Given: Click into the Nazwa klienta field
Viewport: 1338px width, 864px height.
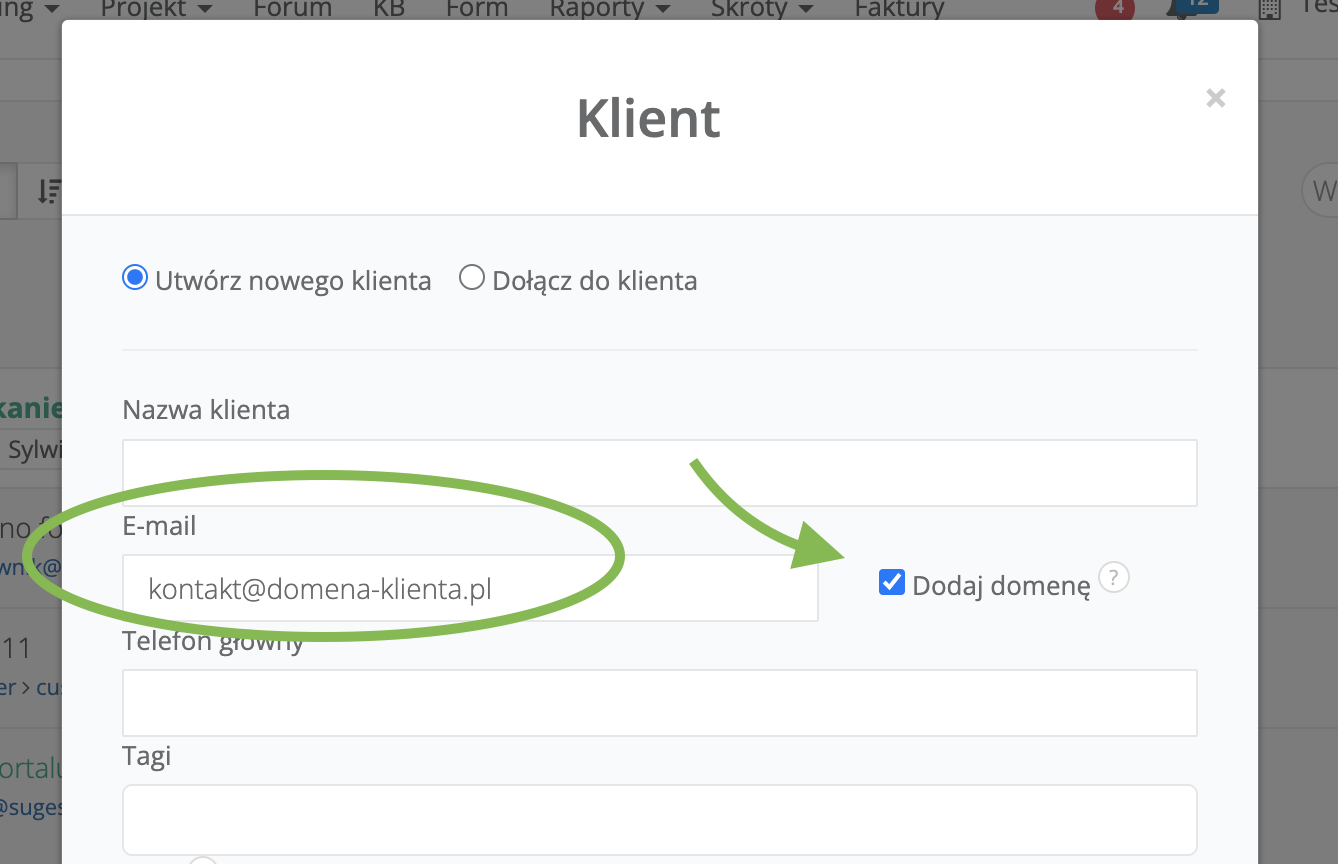Looking at the screenshot, I should (x=659, y=473).
